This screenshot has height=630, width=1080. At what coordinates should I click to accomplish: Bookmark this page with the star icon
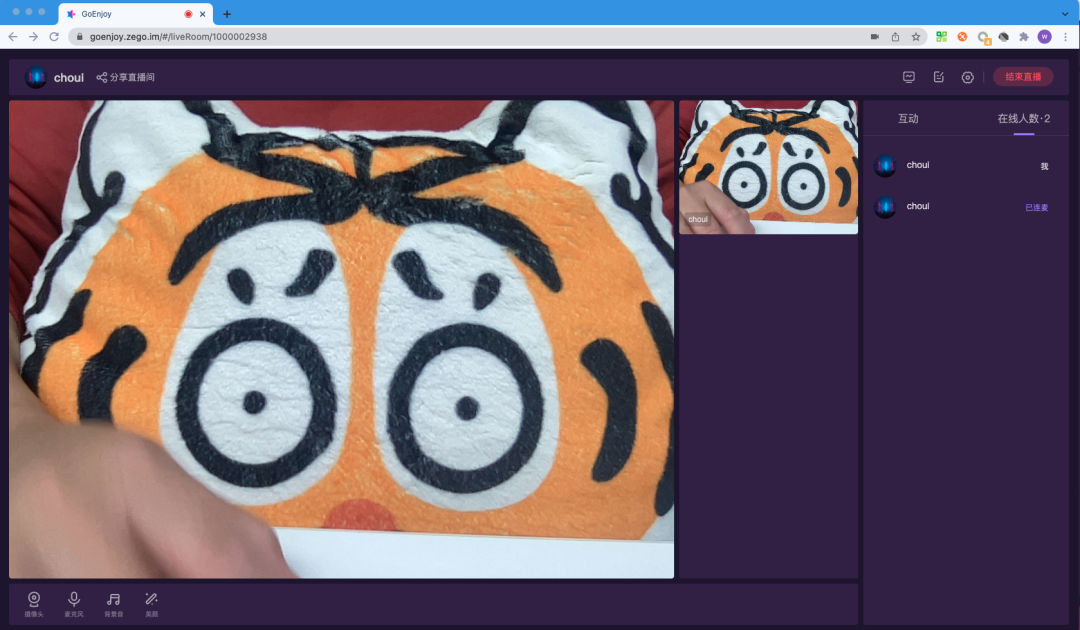915,37
